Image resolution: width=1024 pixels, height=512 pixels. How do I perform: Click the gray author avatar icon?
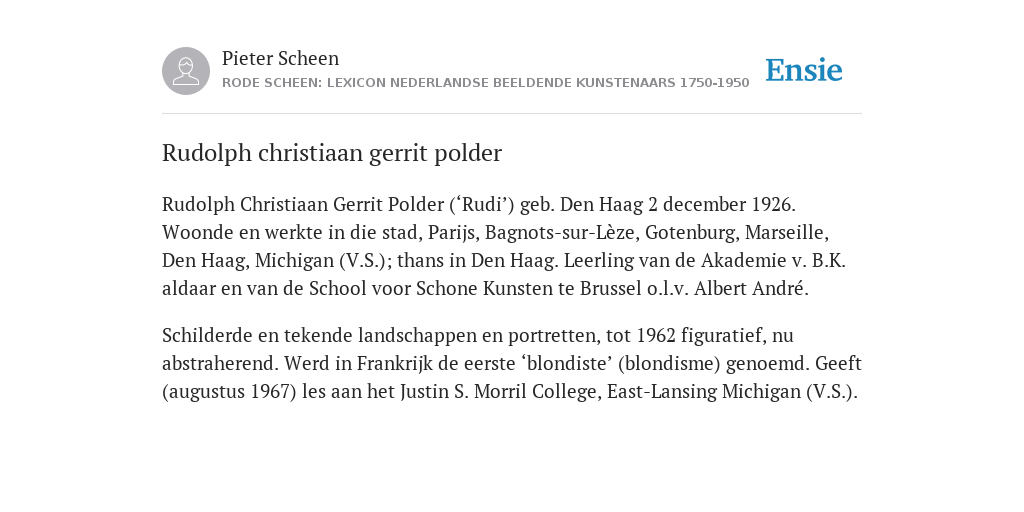click(186, 71)
